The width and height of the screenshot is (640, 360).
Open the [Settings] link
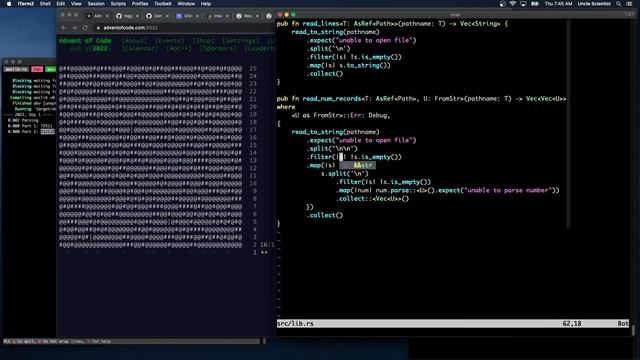click(x=240, y=40)
